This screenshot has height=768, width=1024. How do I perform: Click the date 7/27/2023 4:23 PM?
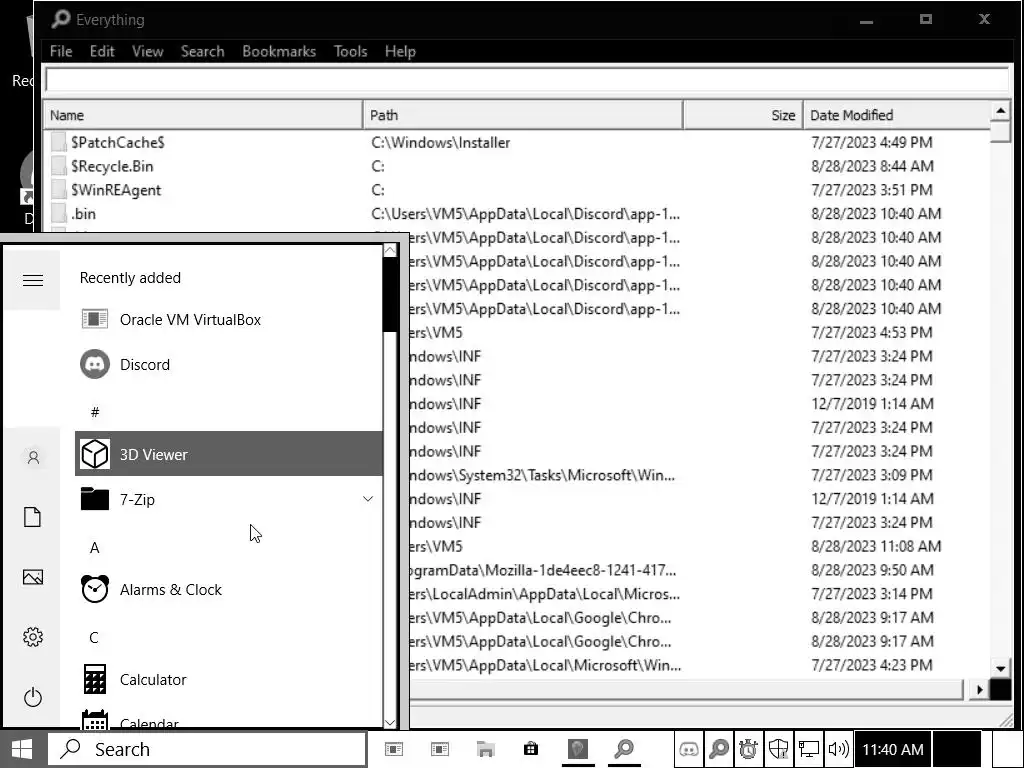872,665
